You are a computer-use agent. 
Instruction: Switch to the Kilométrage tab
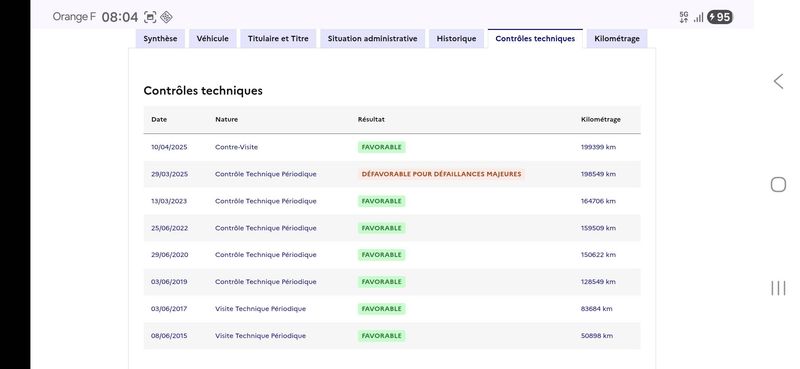(x=617, y=39)
